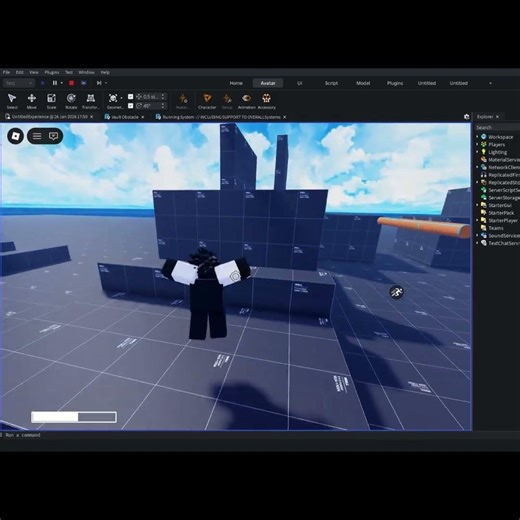The width and height of the screenshot is (520, 520).
Task: Open the ribbon tabs overflow dropdown
Action: click(490, 83)
